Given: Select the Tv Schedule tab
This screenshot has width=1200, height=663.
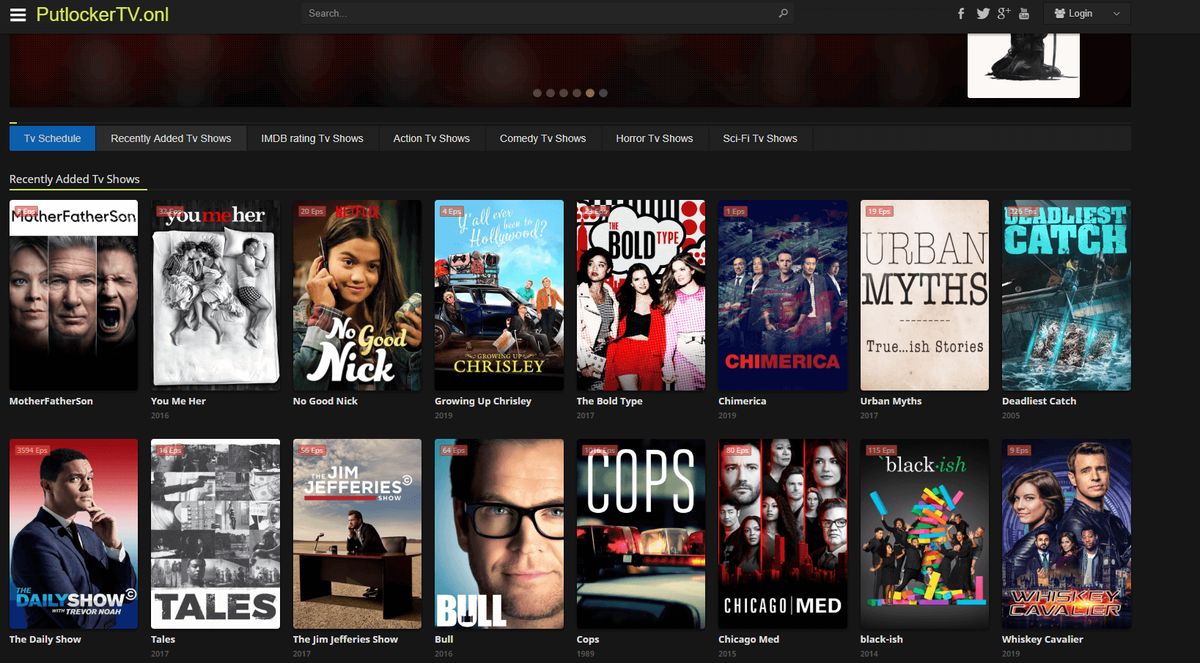Looking at the screenshot, I should tap(52, 138).
